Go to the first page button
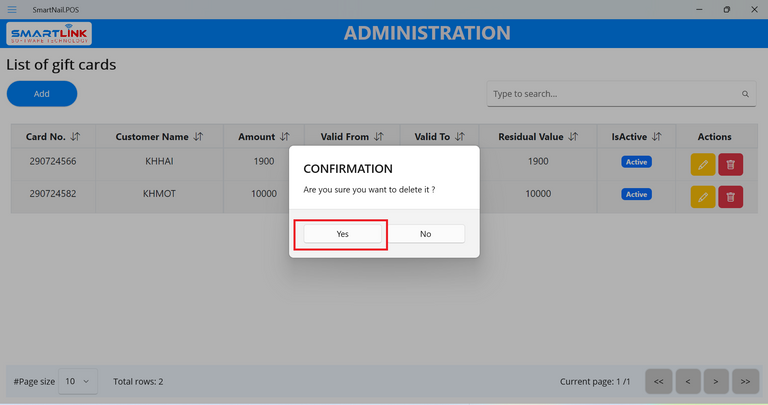 tap(658, 381)
